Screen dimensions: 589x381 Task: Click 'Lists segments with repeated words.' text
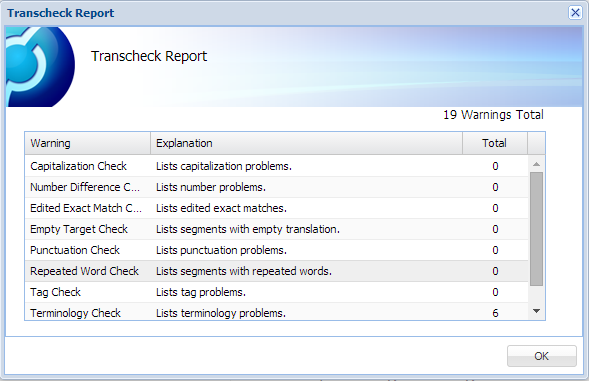pos(244,271)
